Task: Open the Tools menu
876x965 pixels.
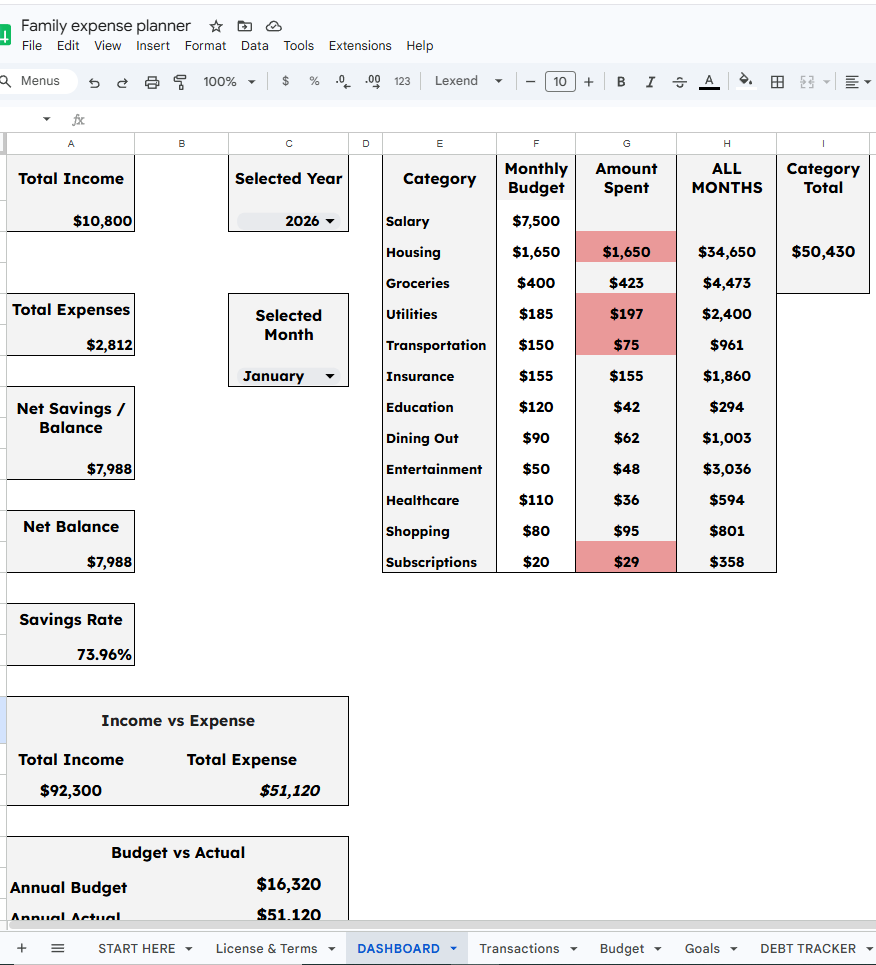Action: click(x=298, y=46)
